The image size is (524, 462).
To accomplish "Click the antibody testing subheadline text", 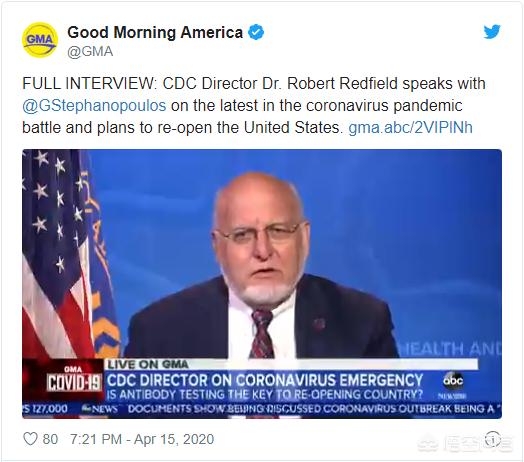I will coord(265,394).
